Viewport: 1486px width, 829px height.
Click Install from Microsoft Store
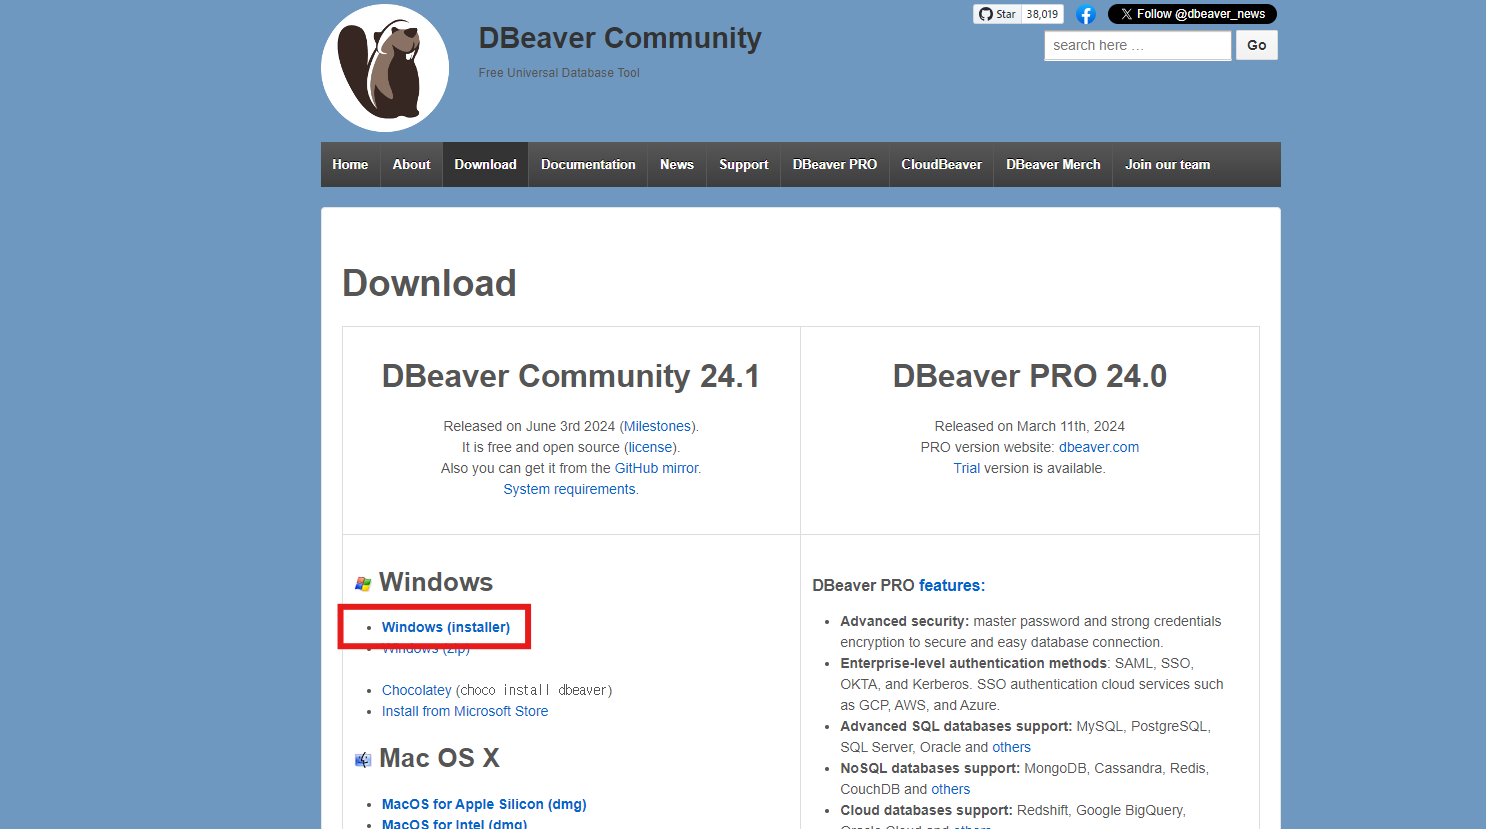click(465, 711)
